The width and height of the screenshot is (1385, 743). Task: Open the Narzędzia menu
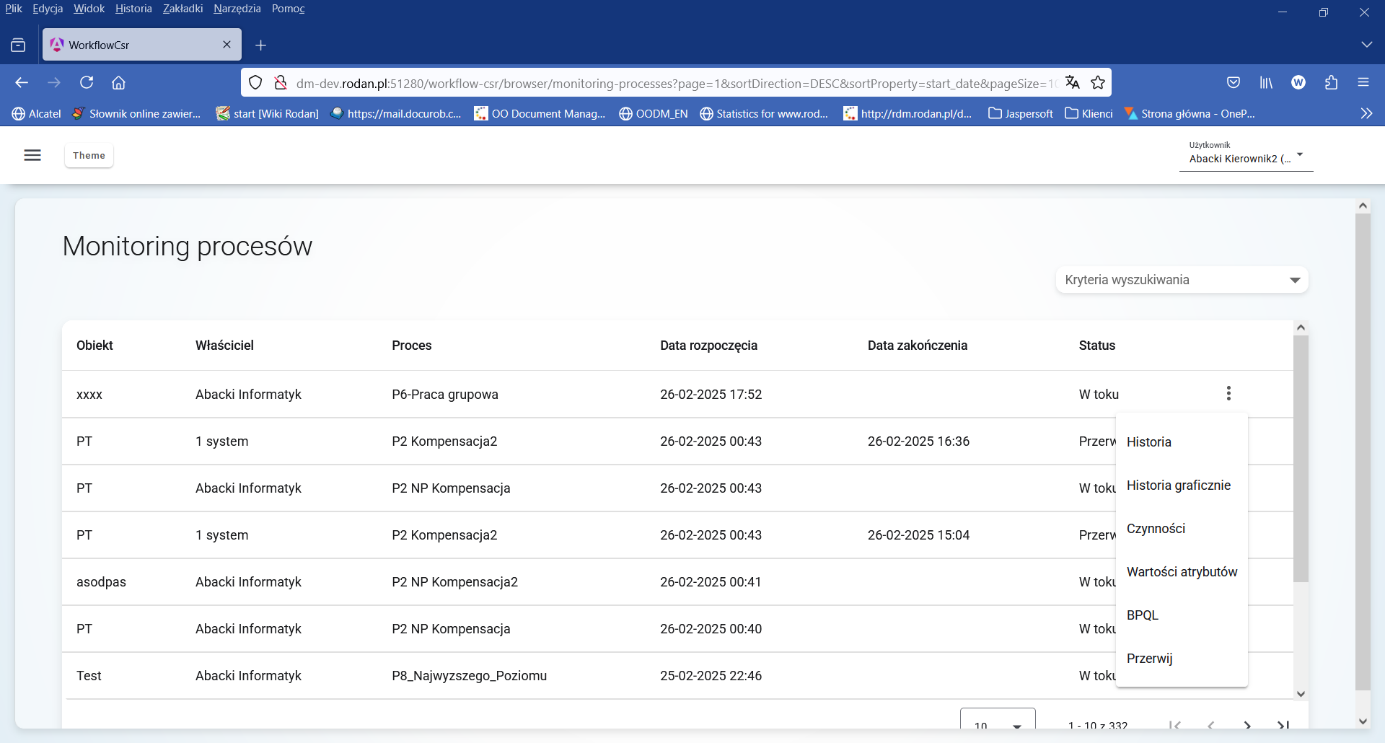coord(239,8)
